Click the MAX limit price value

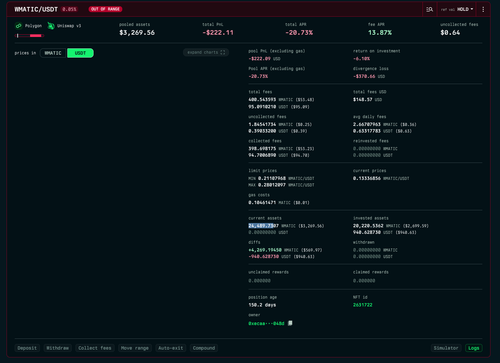272,185
